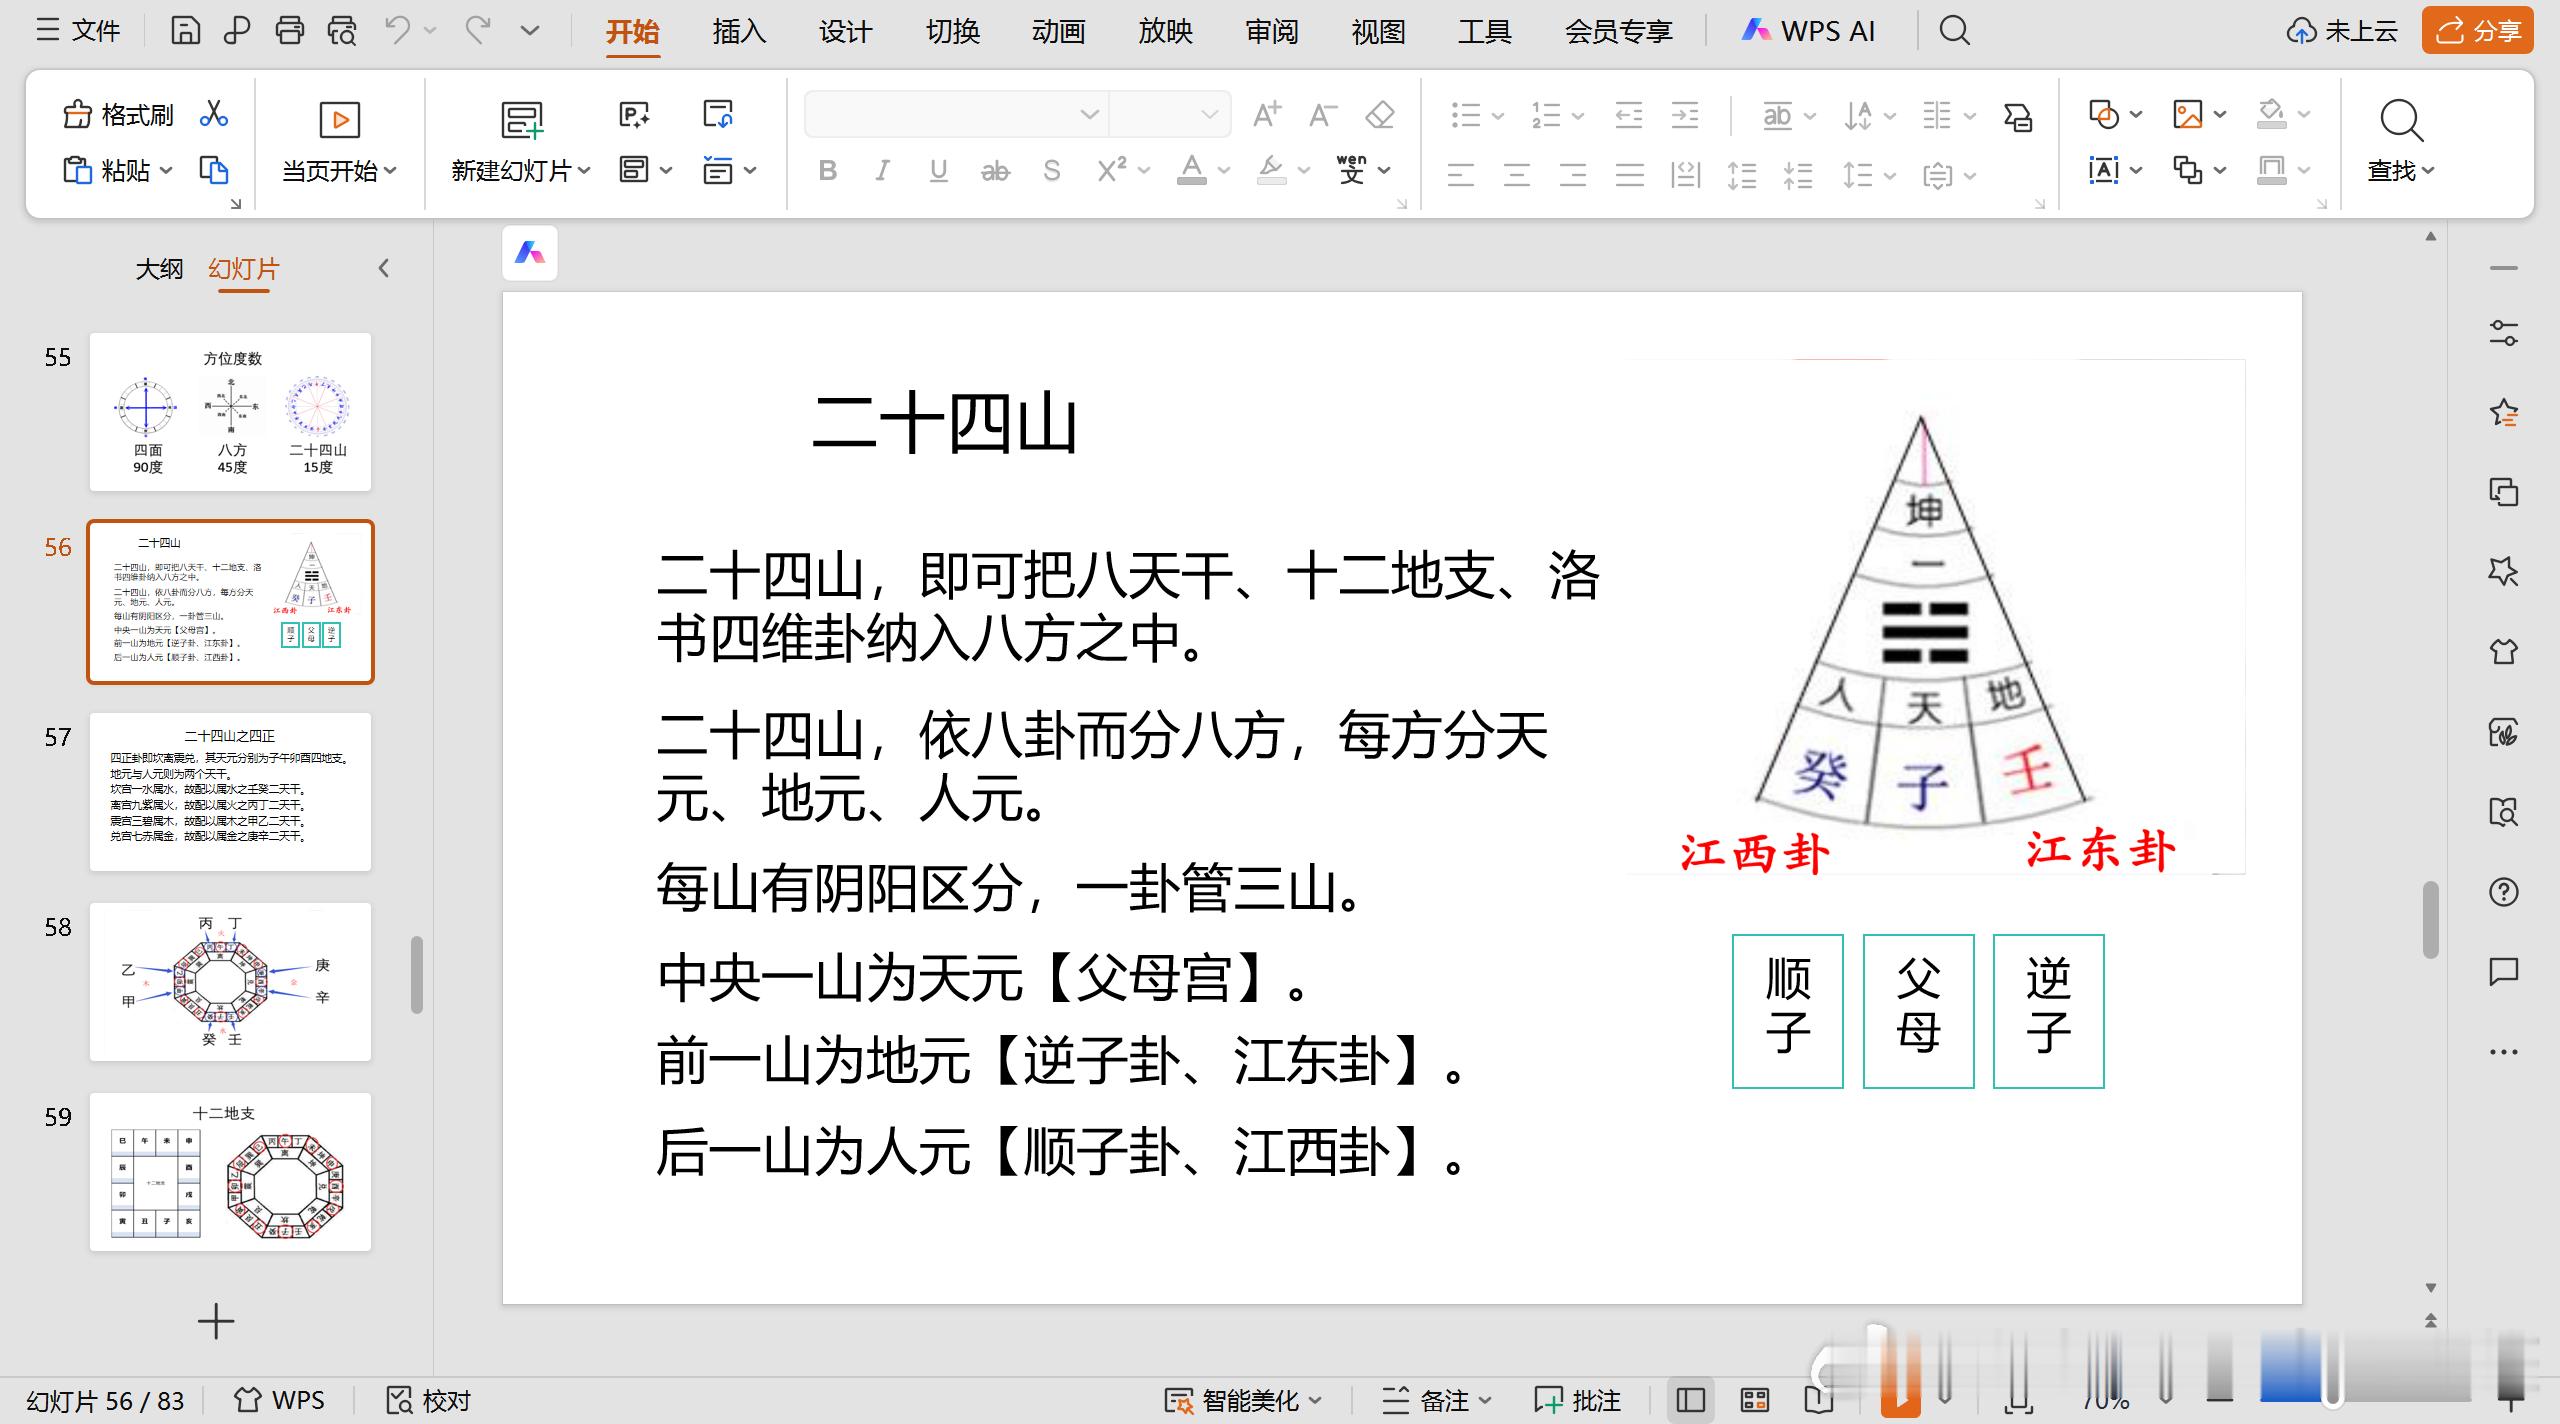
Task: Switch to 设计 Design tab
Action: pyautogui.click(x=845, y=32)
